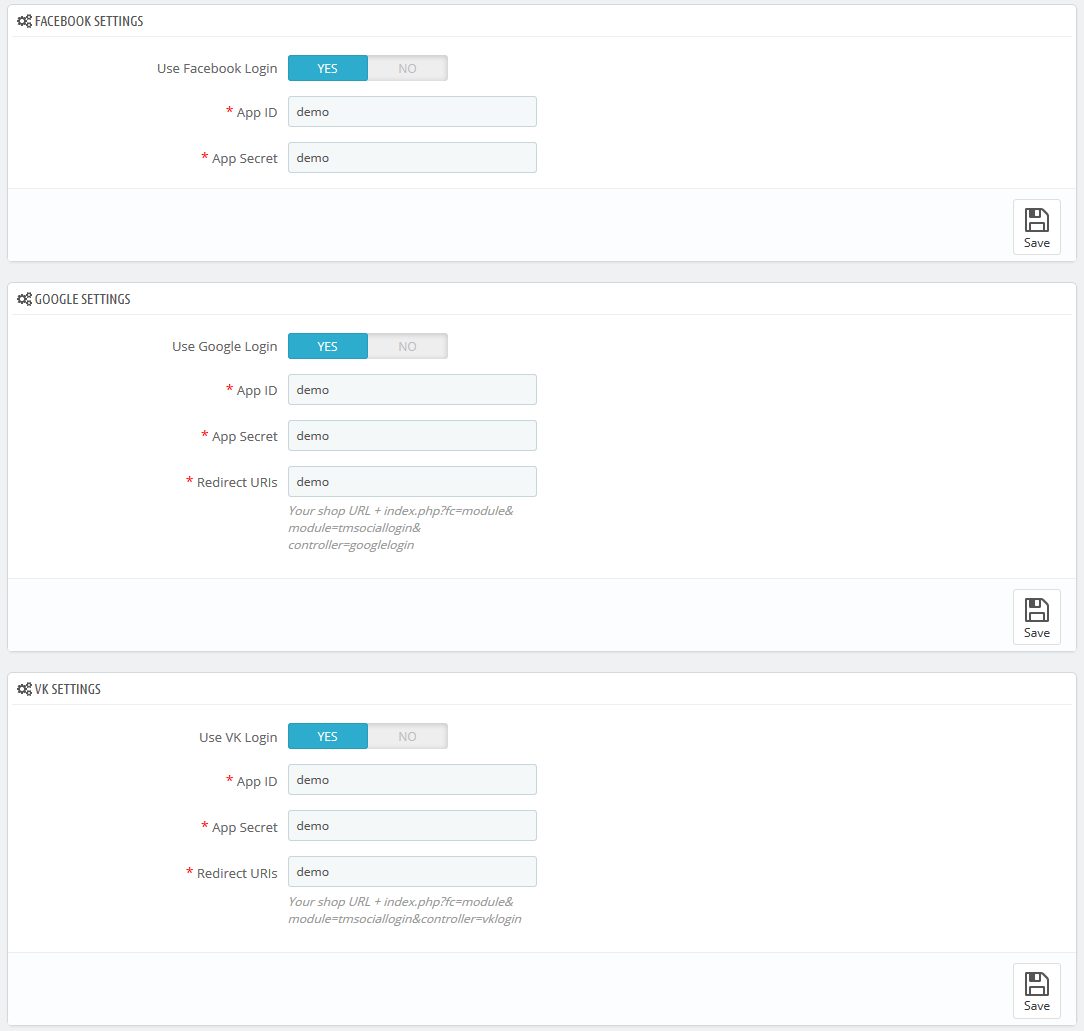The image size is (1084, 1031).
Task: Set Use Google Login to YES
Action: (328, 346)
